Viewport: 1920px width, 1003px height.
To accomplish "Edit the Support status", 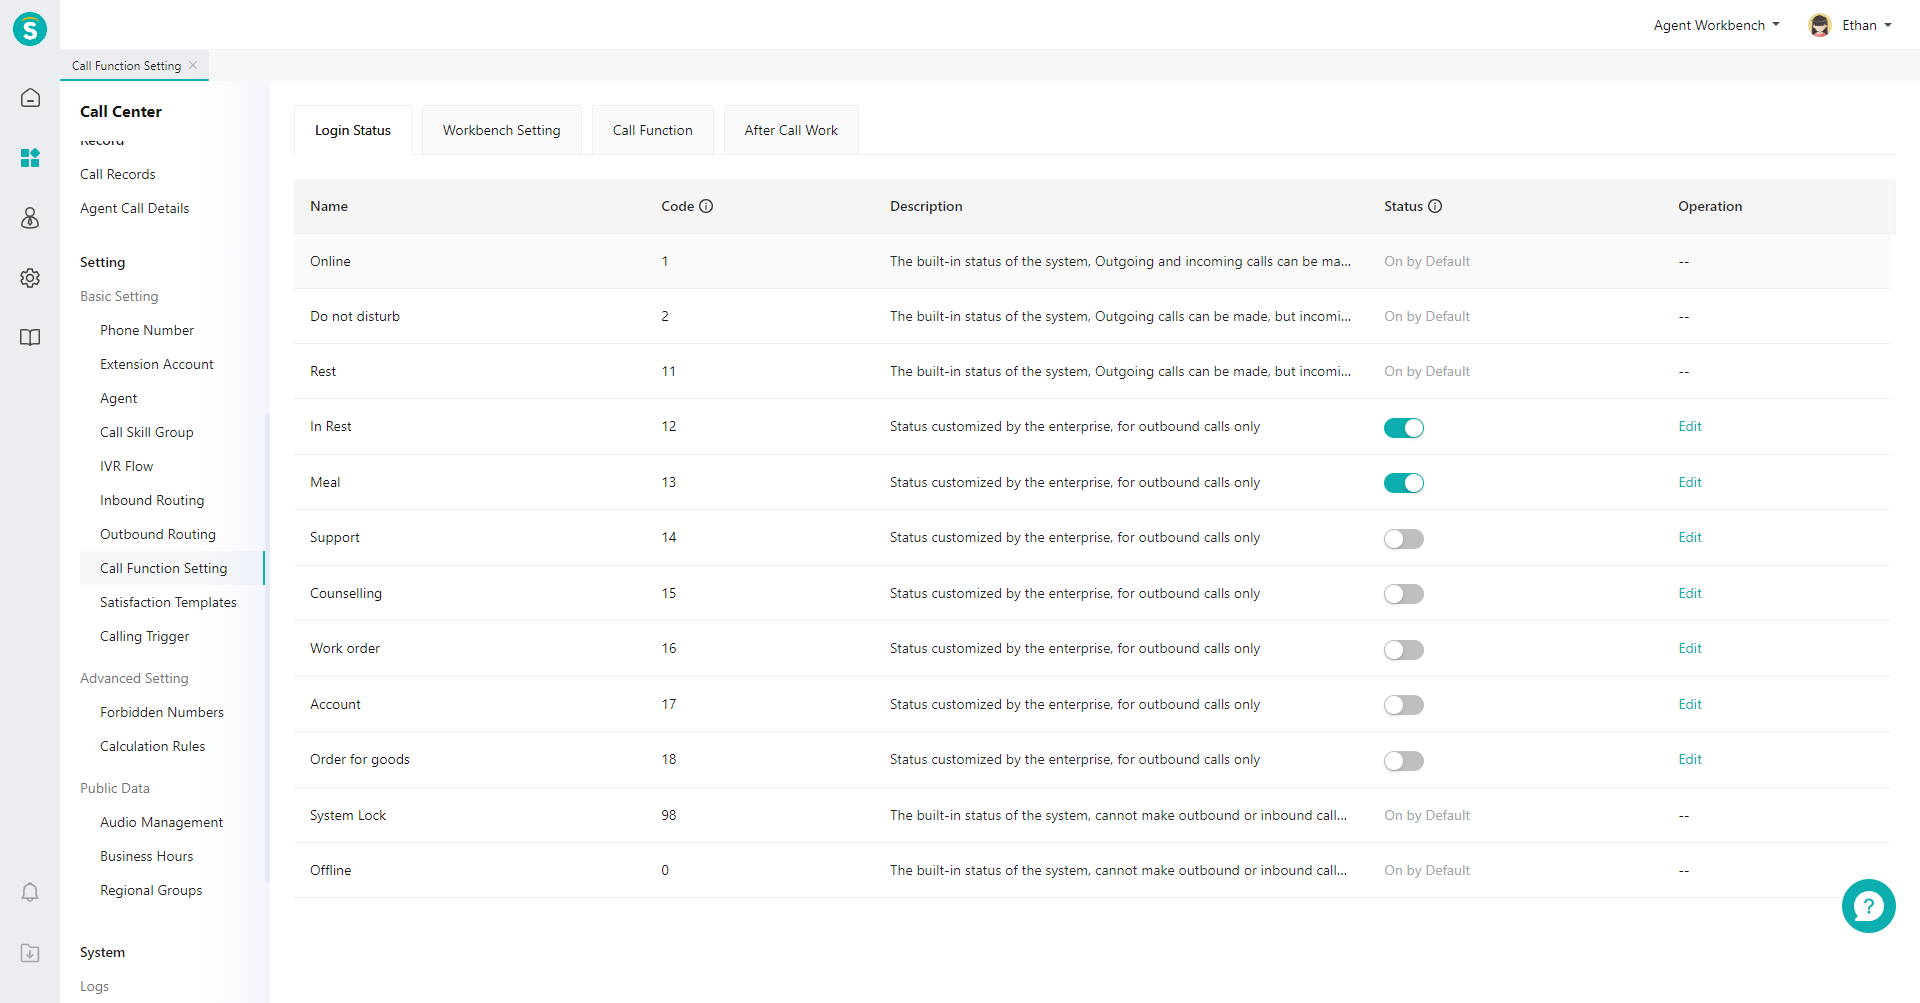I will 1689,537.
